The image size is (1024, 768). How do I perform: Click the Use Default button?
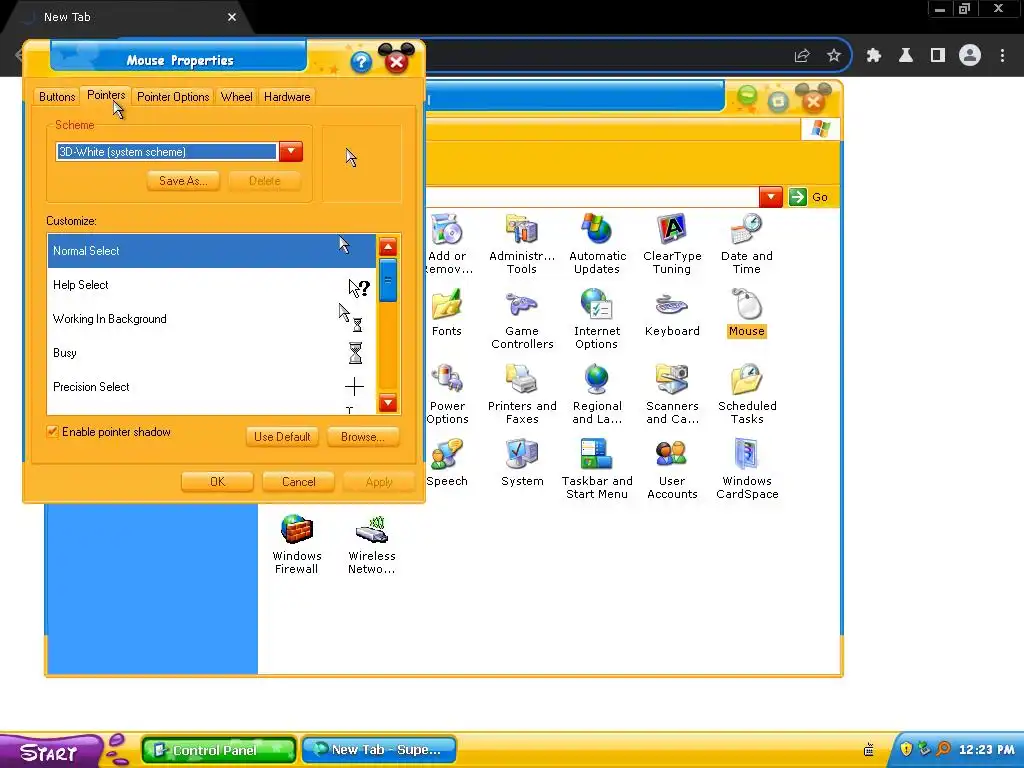[282, 437]
